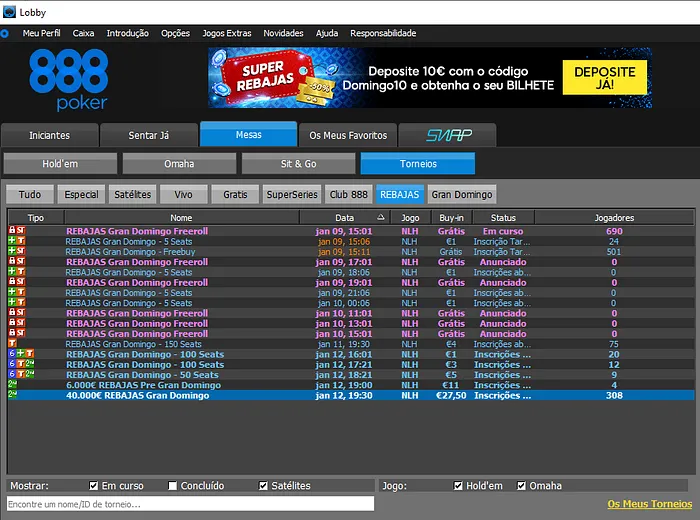Select REBAJAS Gran Domingo - 150 Seats row
700x520 pixels.
351,344
